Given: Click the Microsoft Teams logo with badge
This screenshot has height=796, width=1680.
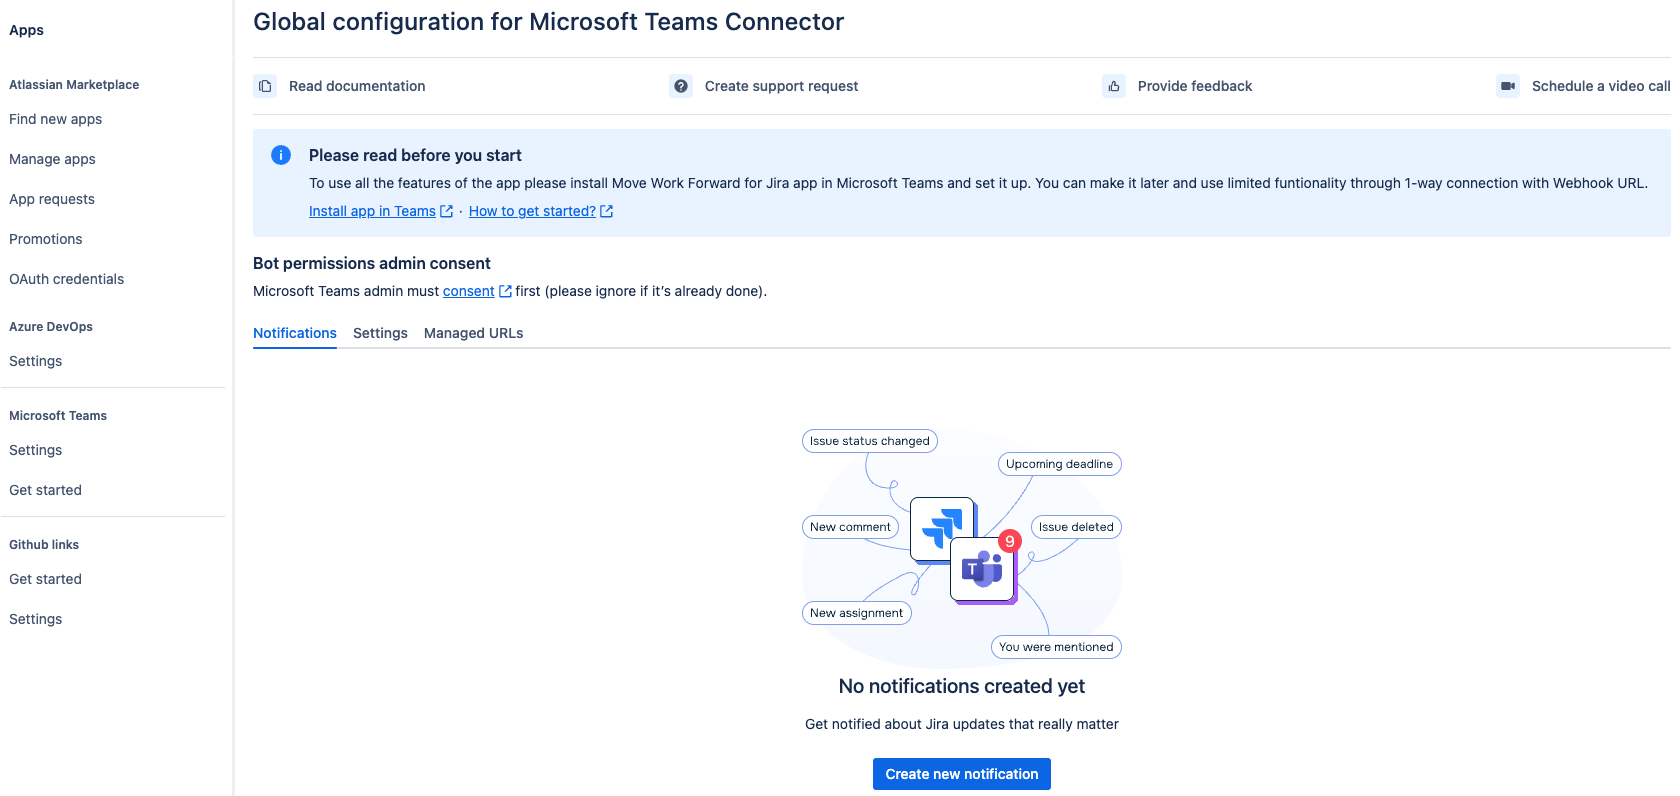Looking at the screenshot, I should point(983,570).
